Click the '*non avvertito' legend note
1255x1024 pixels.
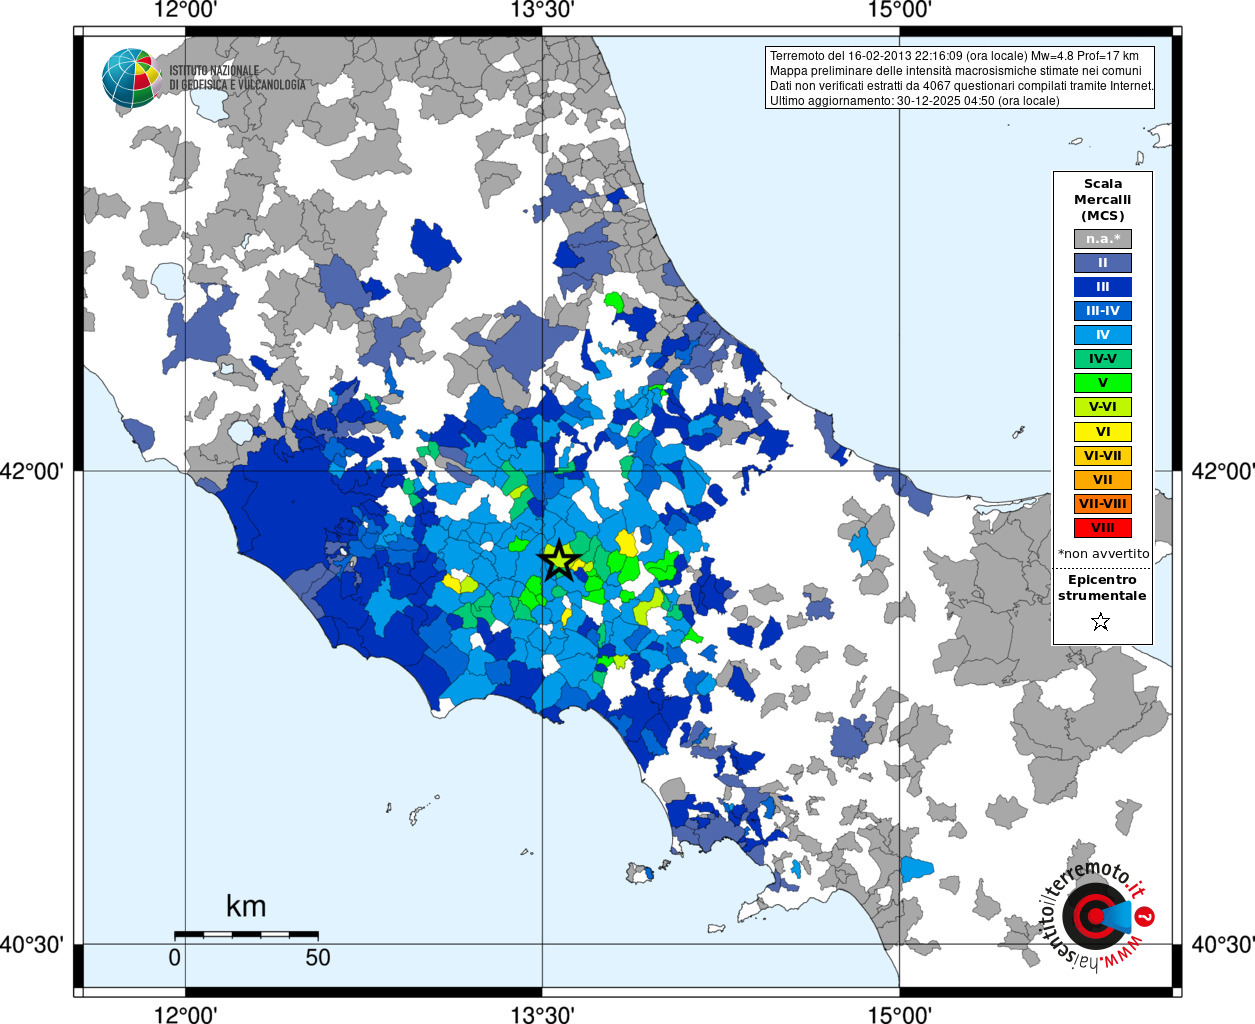coord(1103,554)
